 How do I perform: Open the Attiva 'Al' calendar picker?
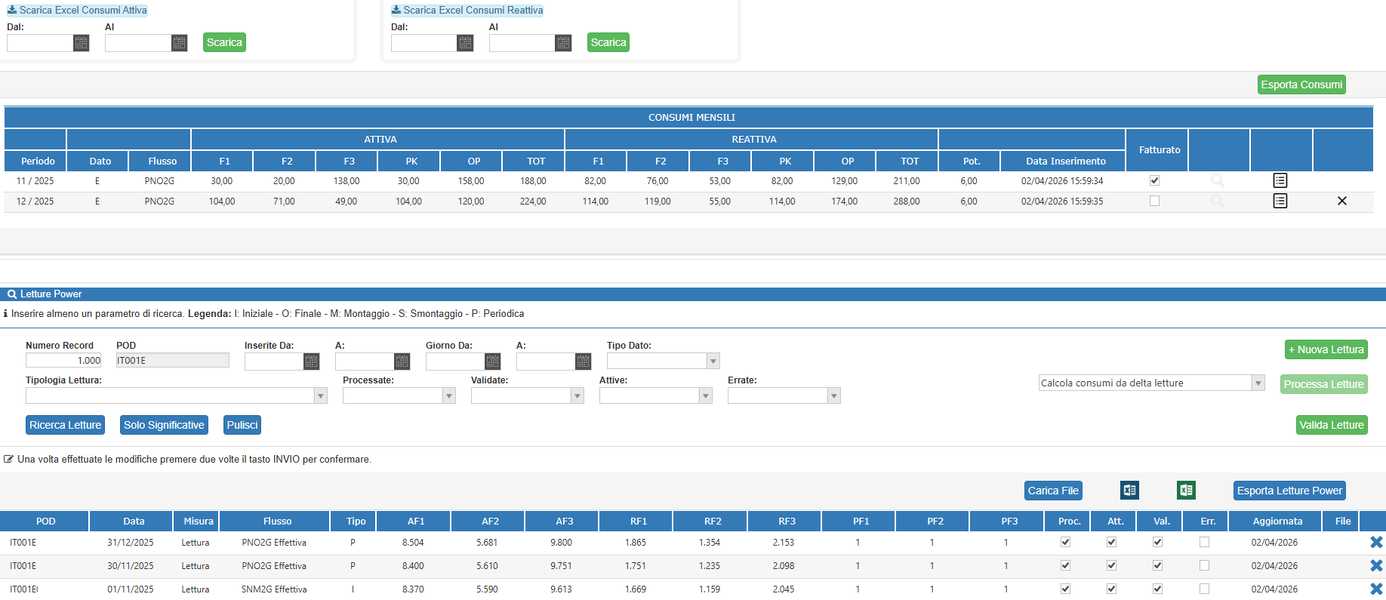click(179, 43)
